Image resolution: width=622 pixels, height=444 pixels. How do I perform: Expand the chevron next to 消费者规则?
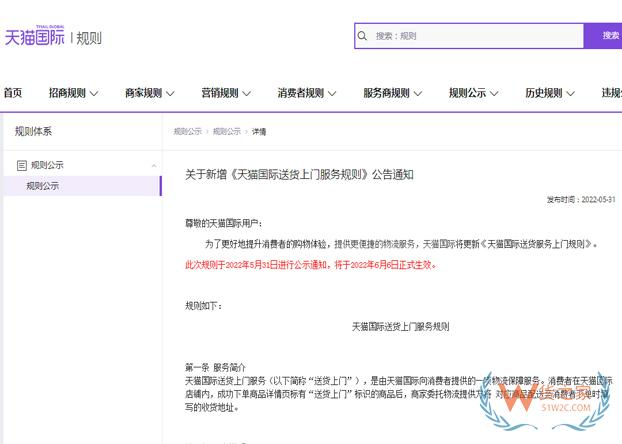[332, 94]
